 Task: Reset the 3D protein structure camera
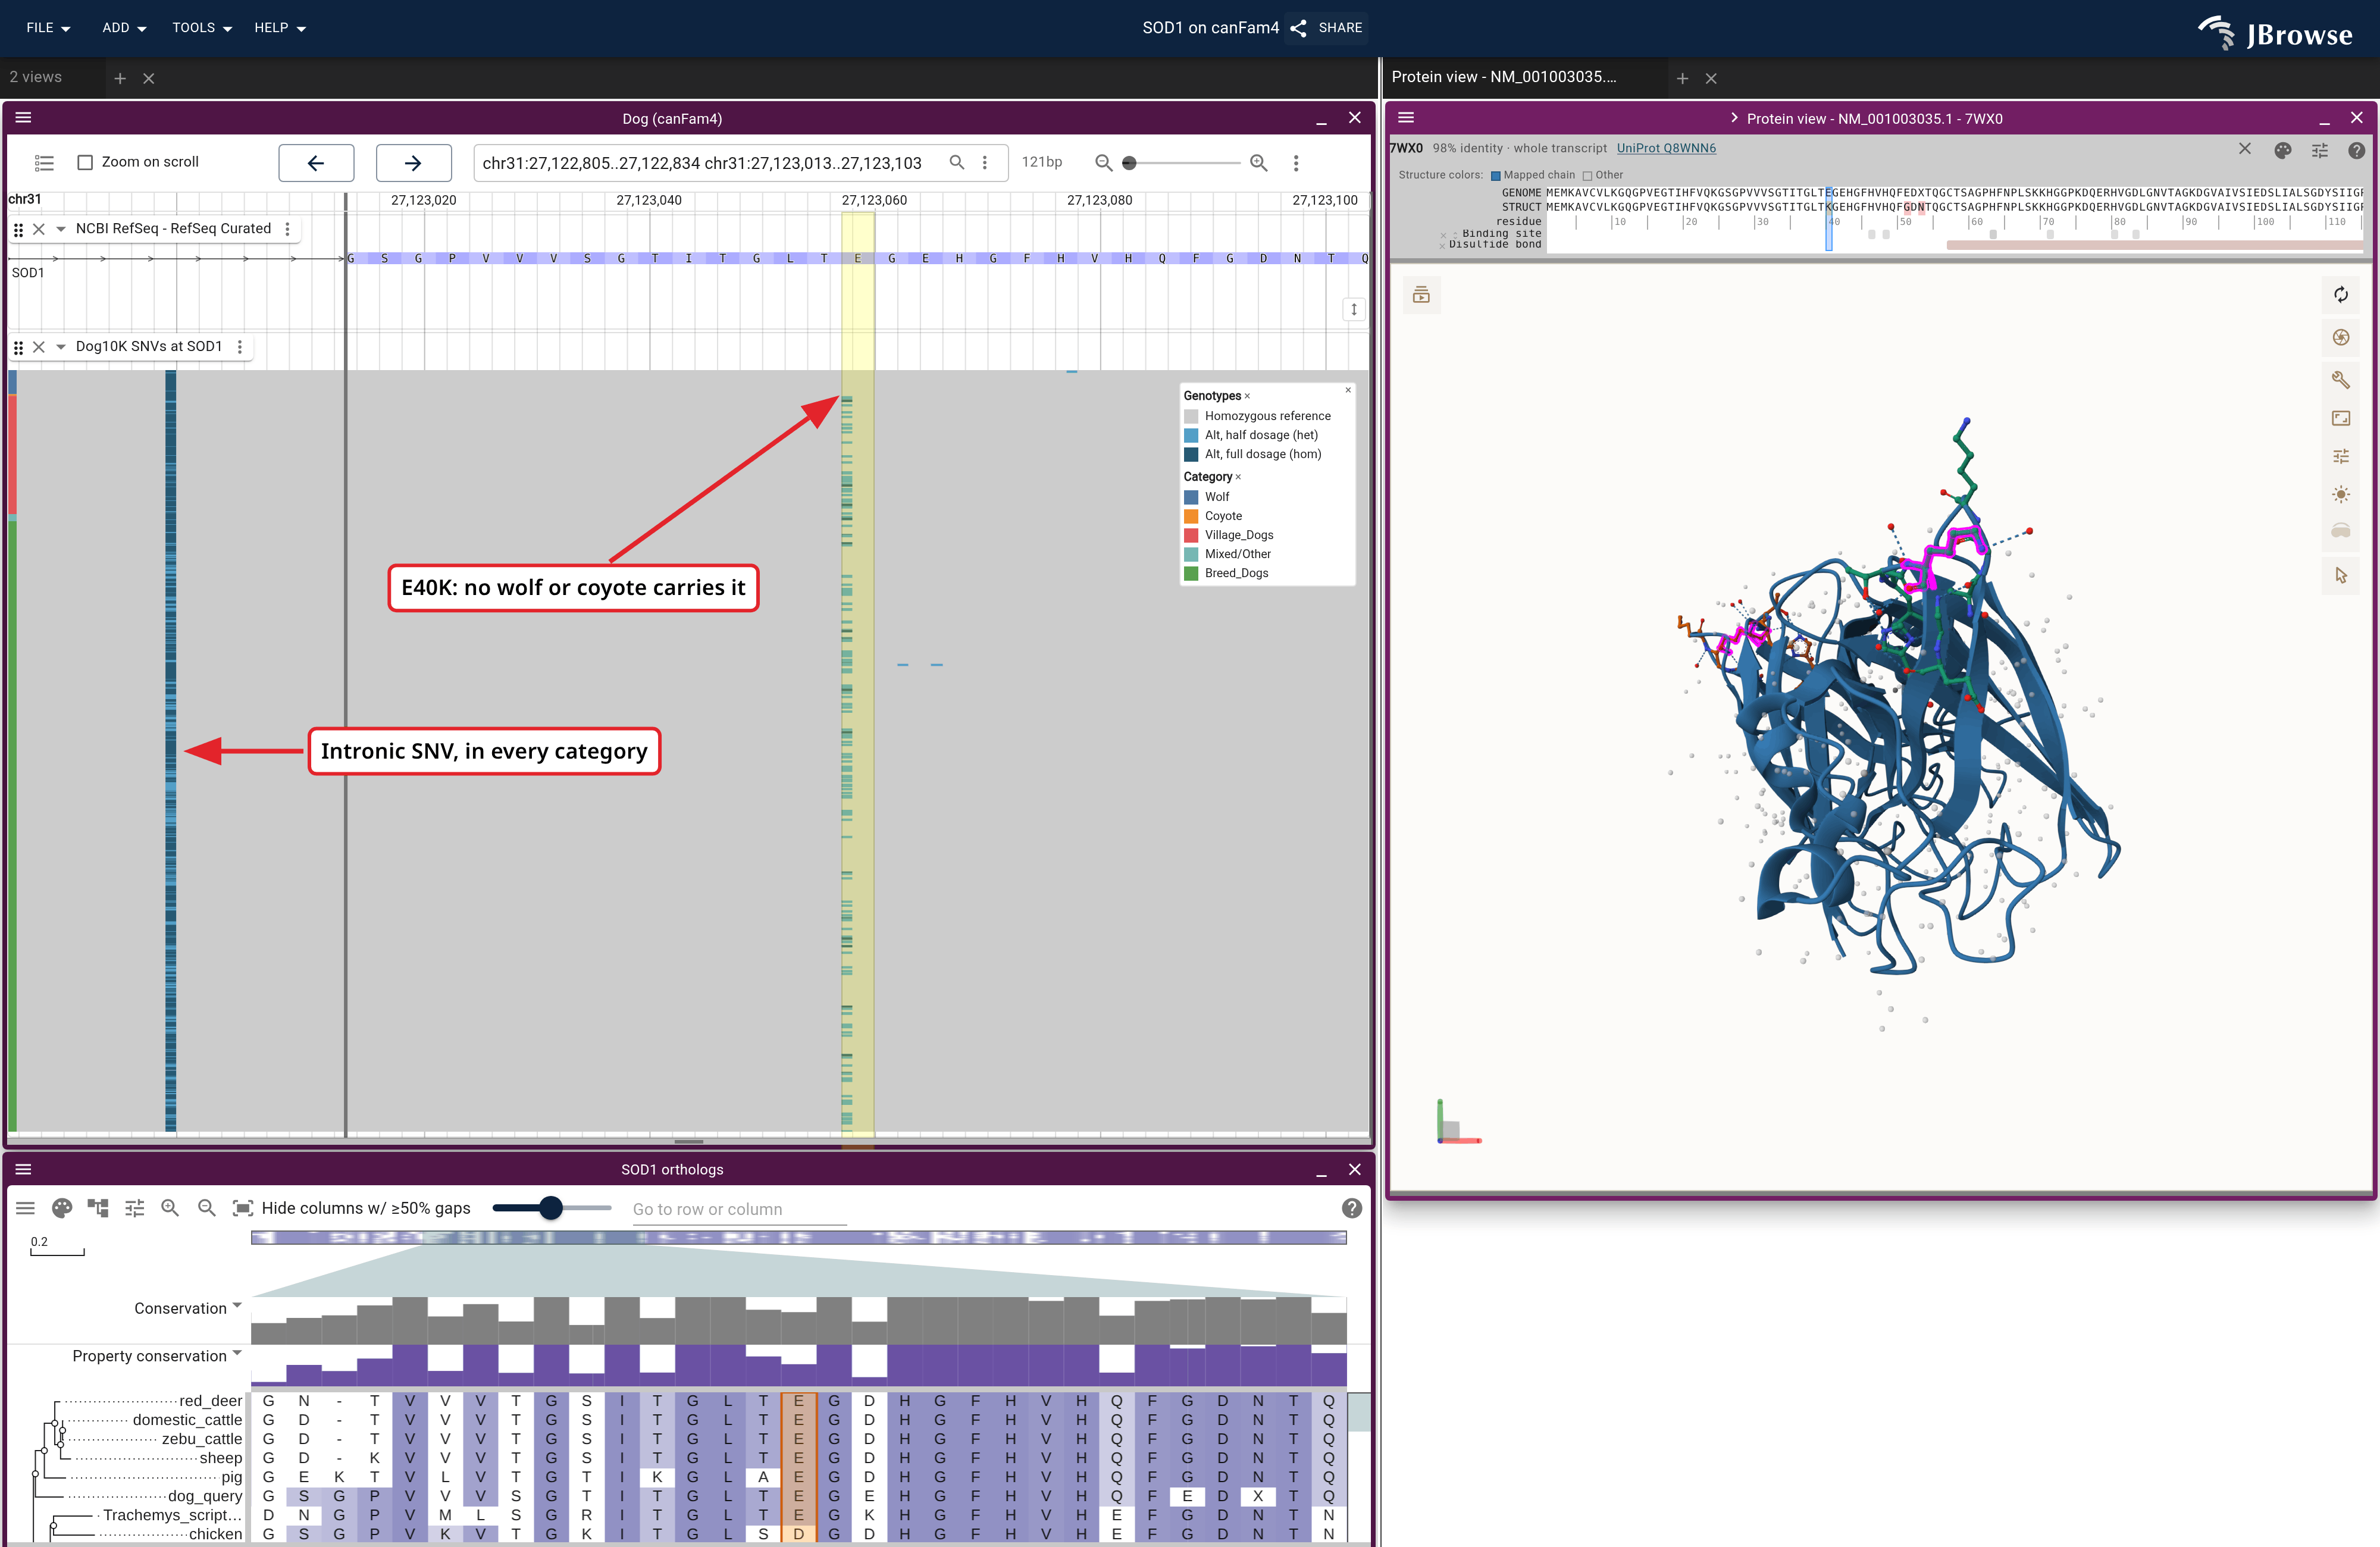pyautogui.click(x=2340, y=295)
